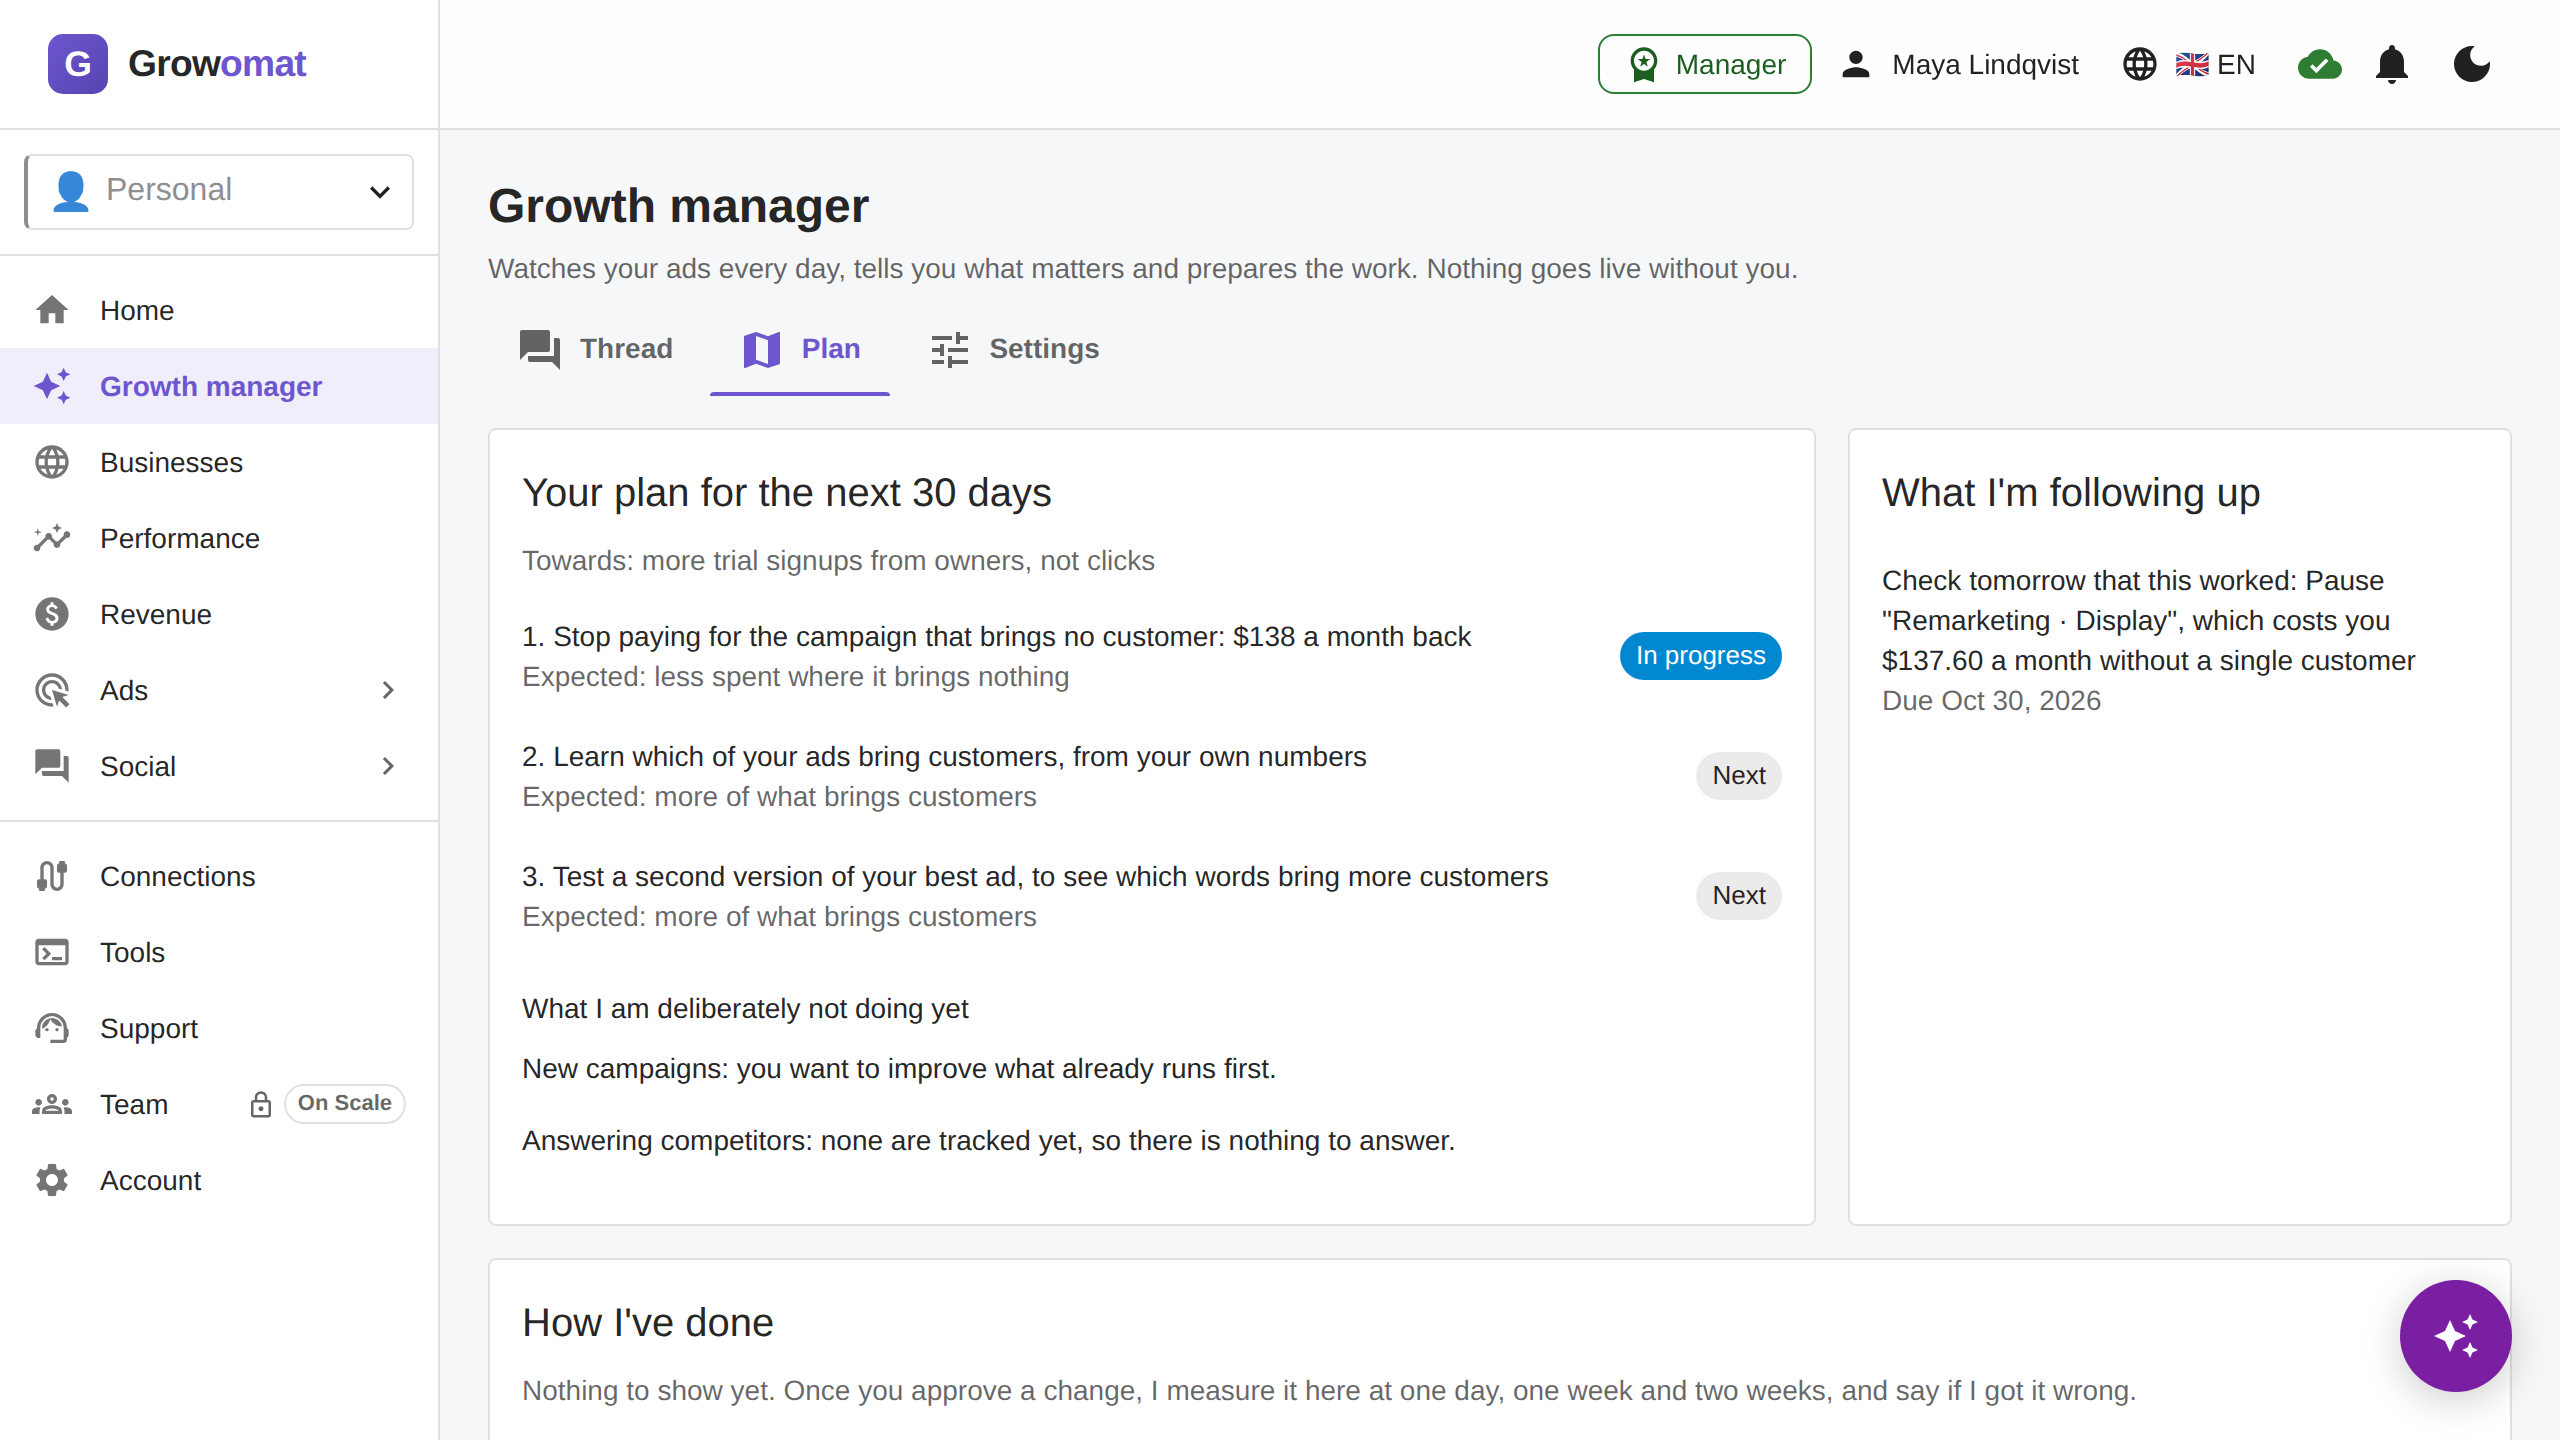Open Revenue dollar icon in sidebar
This screenshot has width=2560, height=1440.
coord(52,614)
